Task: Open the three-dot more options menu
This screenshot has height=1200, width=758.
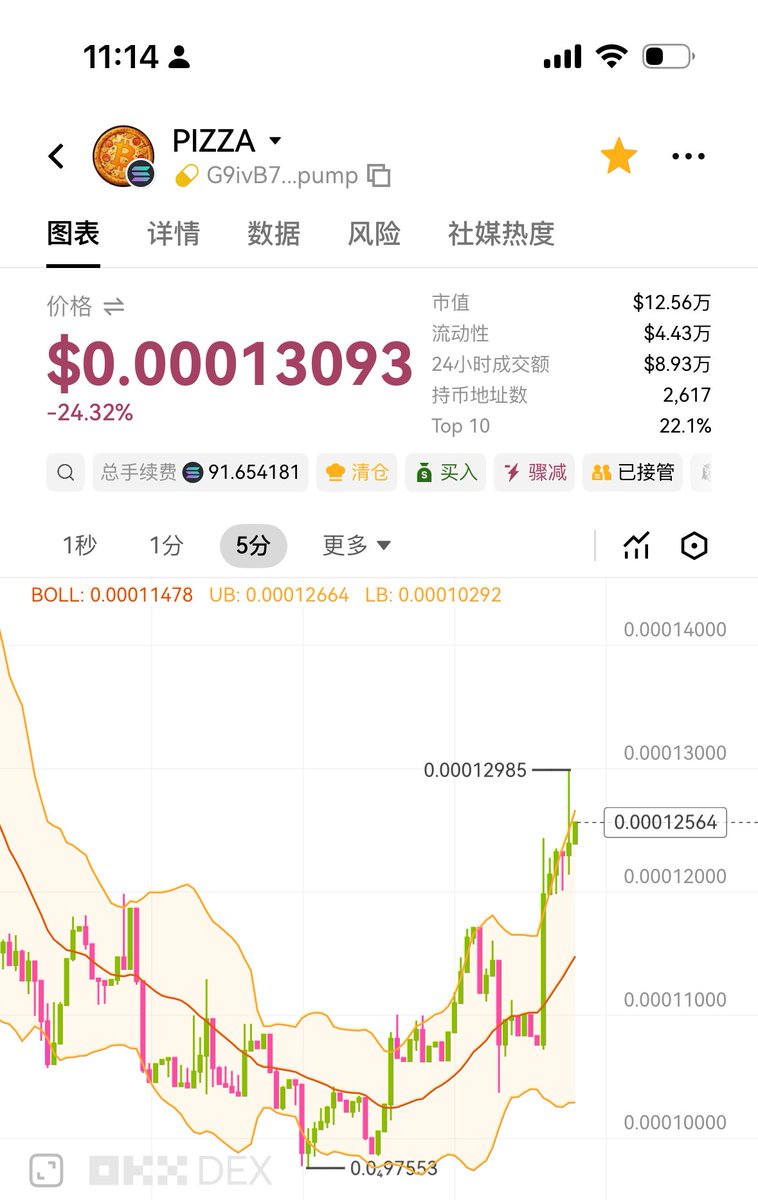Action: (689, 156)
